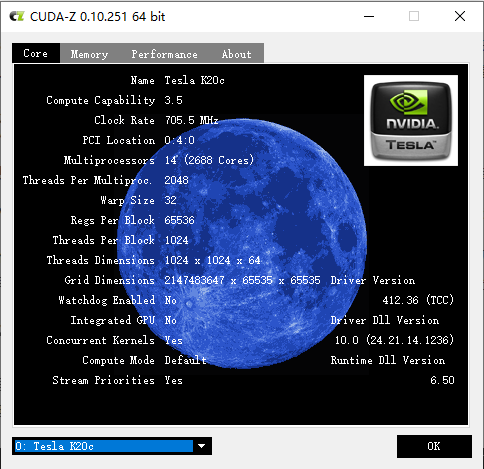Click the clock rate '705.5 MHz'
484x469 pixels.
192,120
